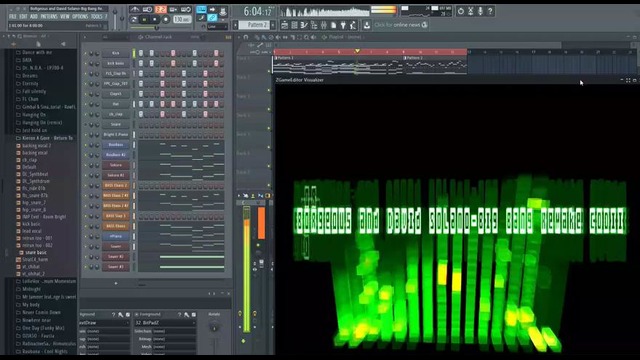Open graph editor icon in channel rack header
The height and width of the screenshot is (360, 640).
(228, 37)
